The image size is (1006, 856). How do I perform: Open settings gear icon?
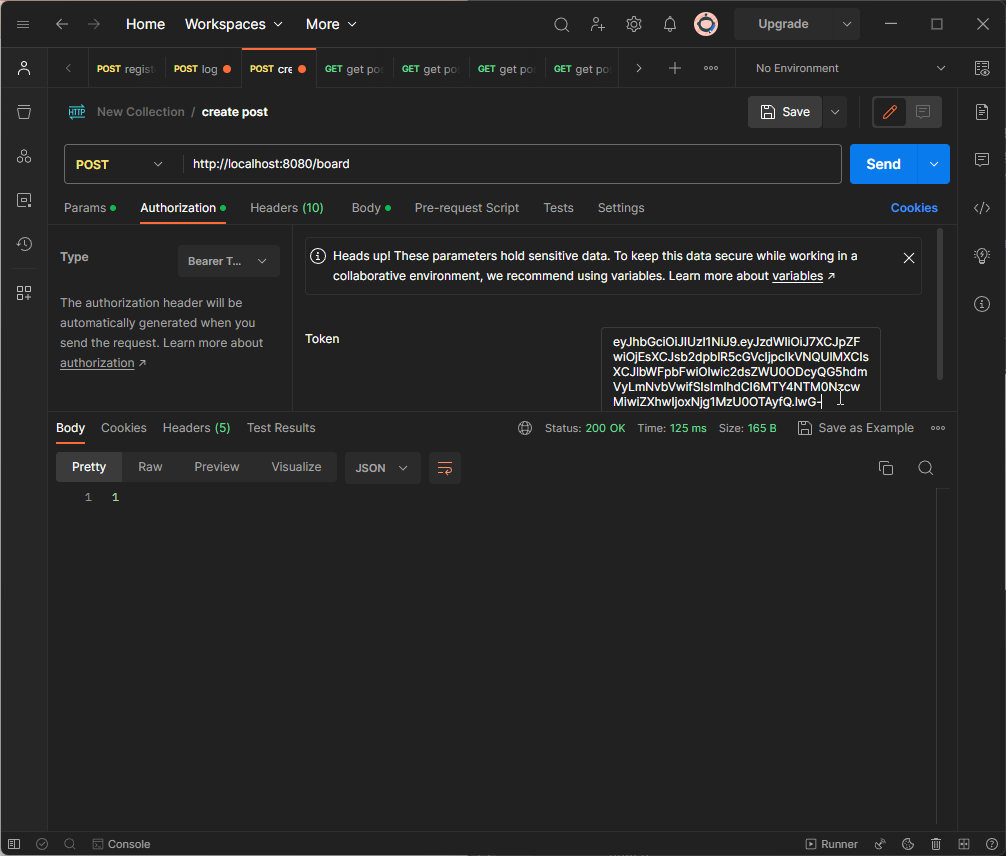pos(634,24)
